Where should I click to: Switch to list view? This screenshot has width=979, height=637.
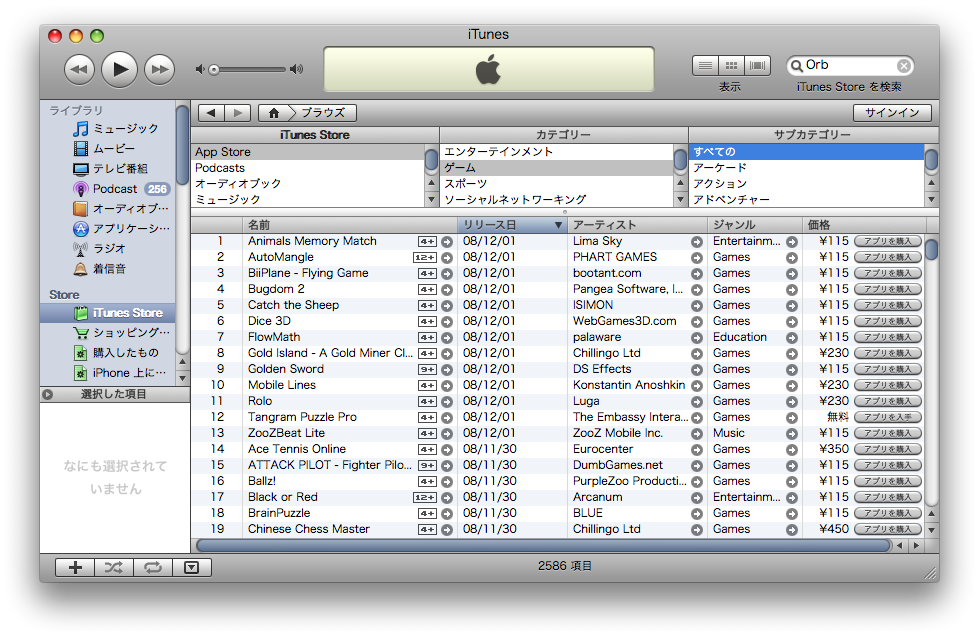706,66
